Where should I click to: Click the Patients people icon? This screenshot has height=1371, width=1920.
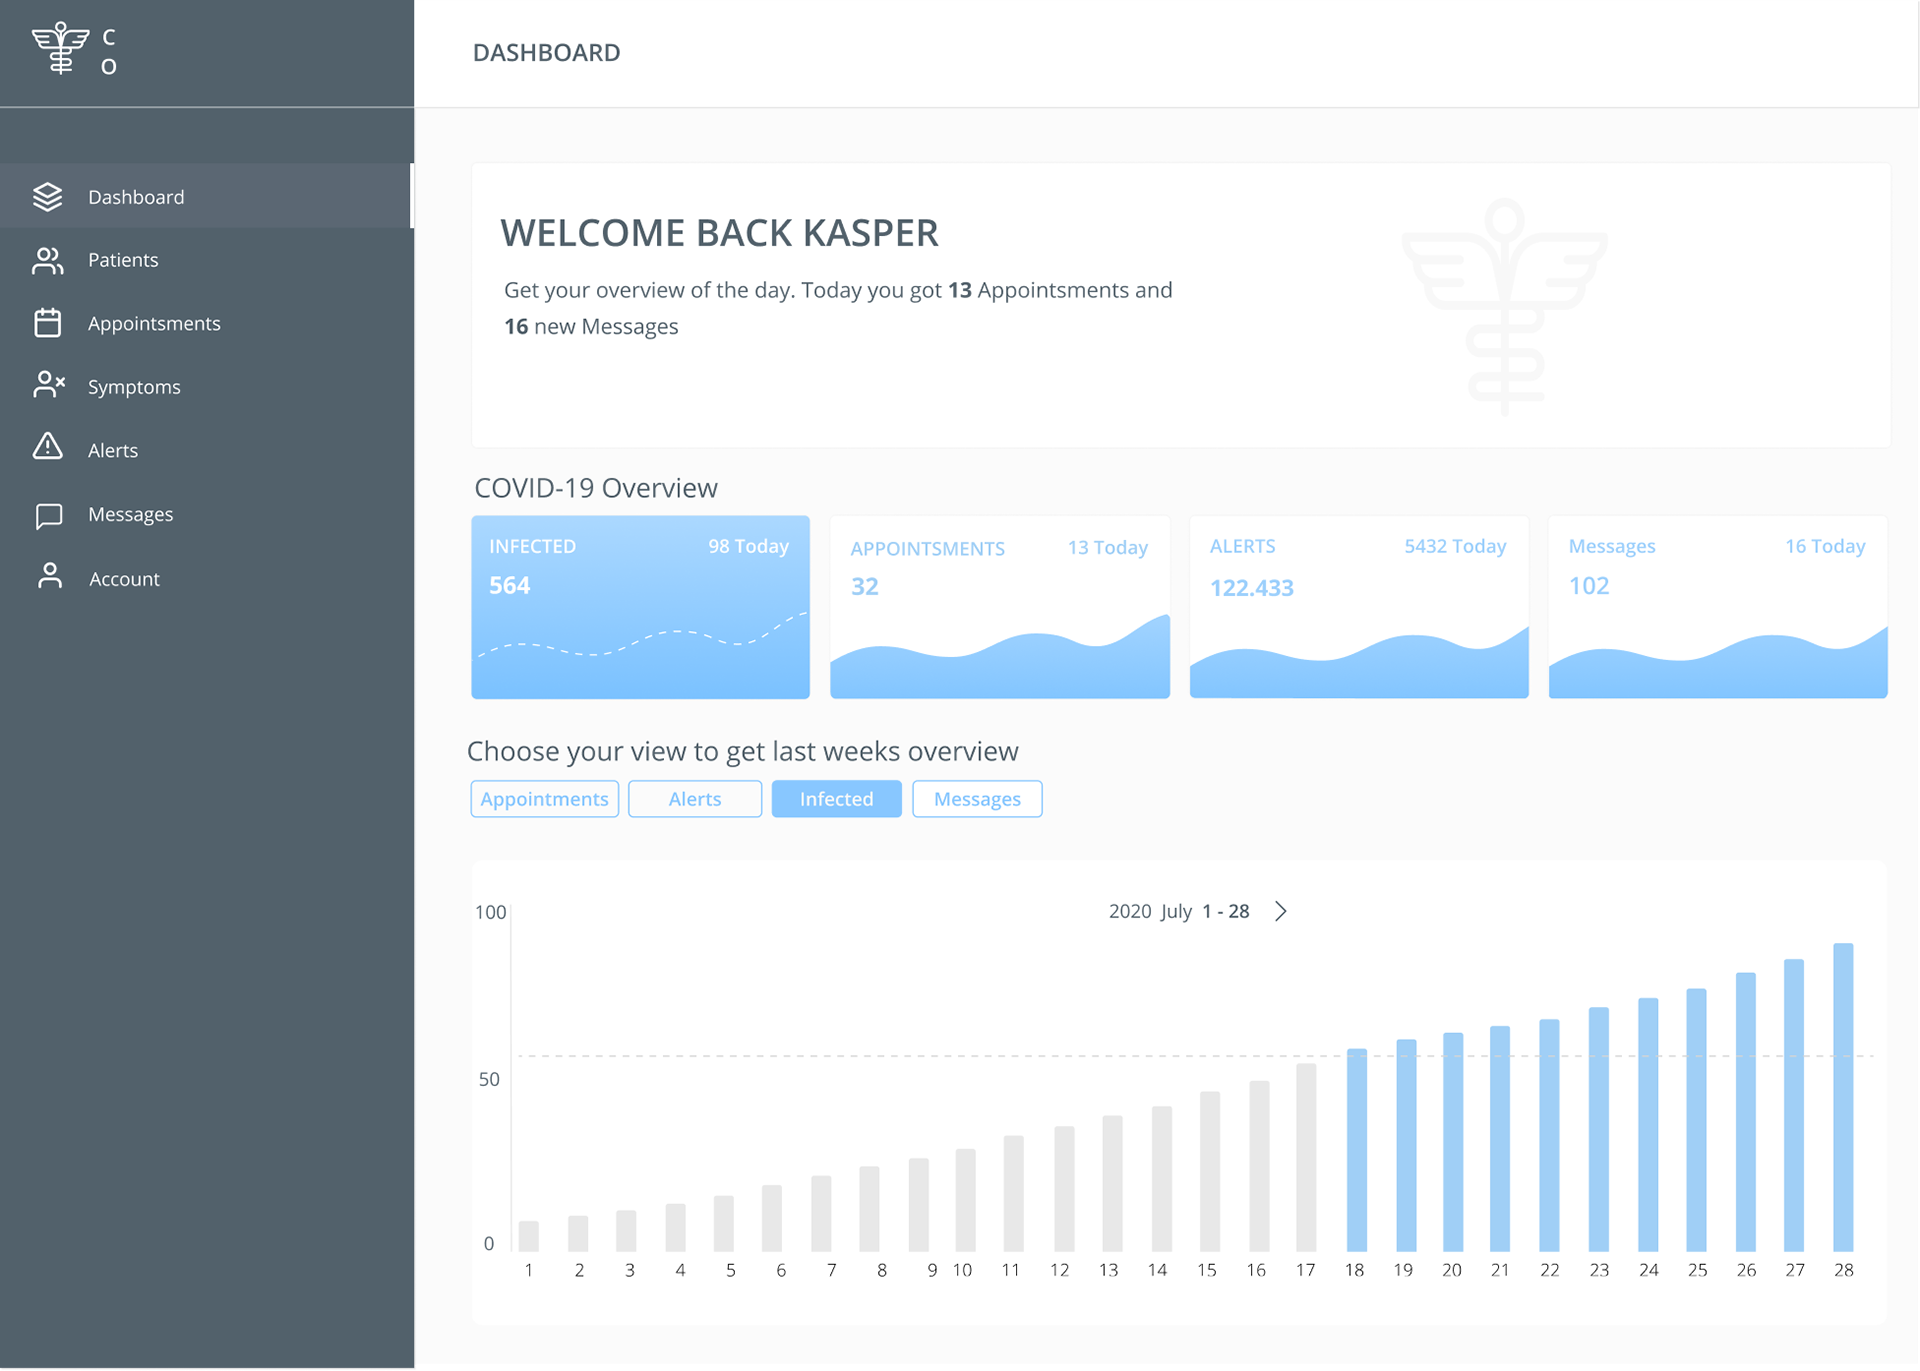pos(47,260)
